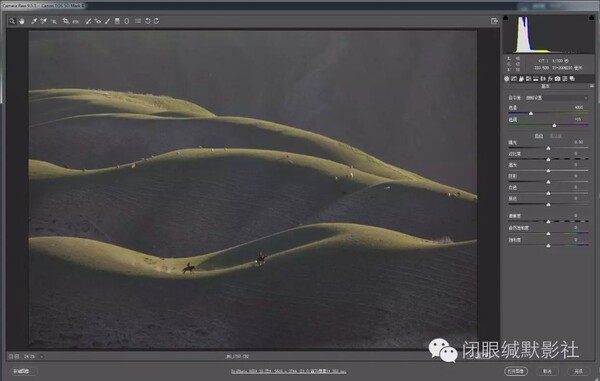Open the Basic panel options menu
This screenshot has height=381, width=600.
coord(592,86)
